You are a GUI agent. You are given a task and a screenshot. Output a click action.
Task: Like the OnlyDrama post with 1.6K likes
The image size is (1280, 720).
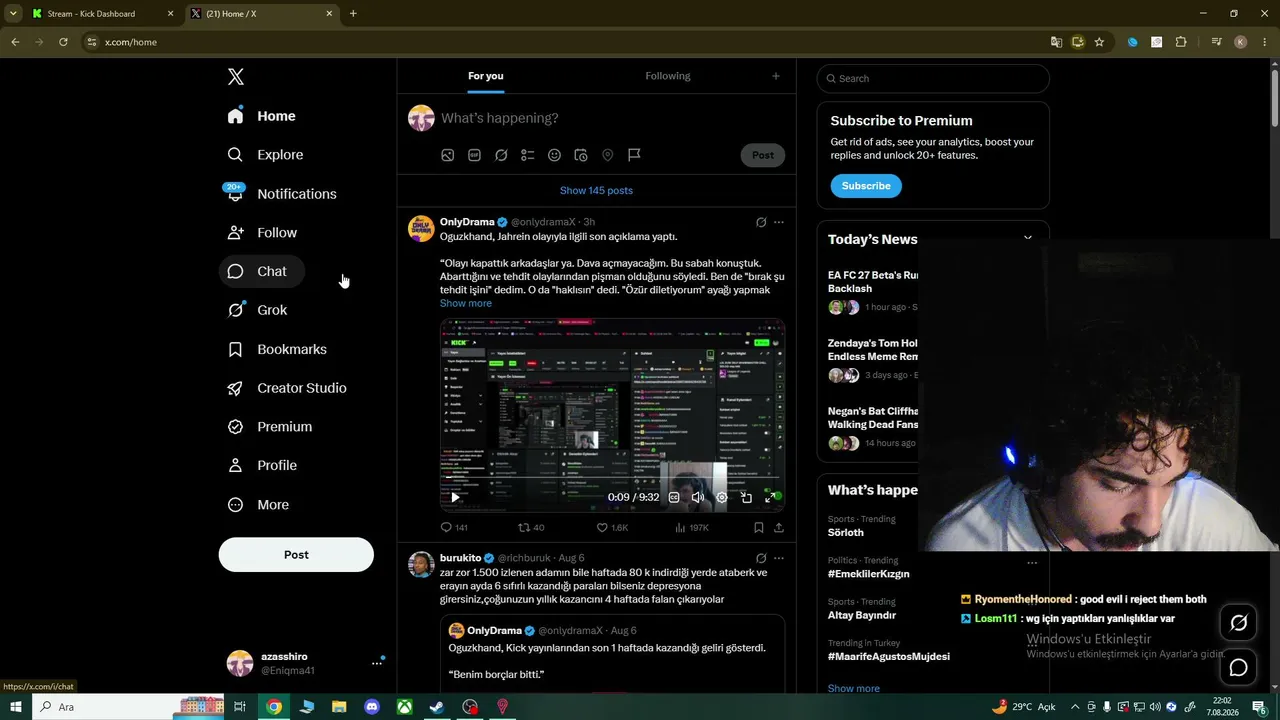[612, 527]
